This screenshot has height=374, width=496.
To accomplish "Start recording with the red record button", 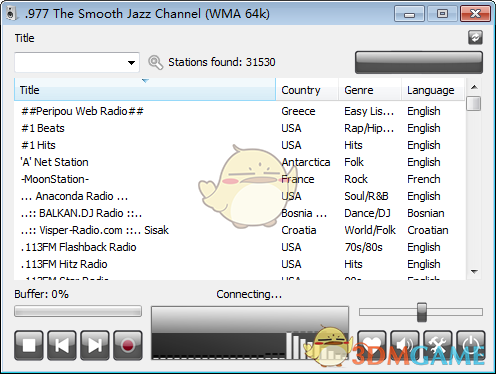I will [x=128, y=345].
